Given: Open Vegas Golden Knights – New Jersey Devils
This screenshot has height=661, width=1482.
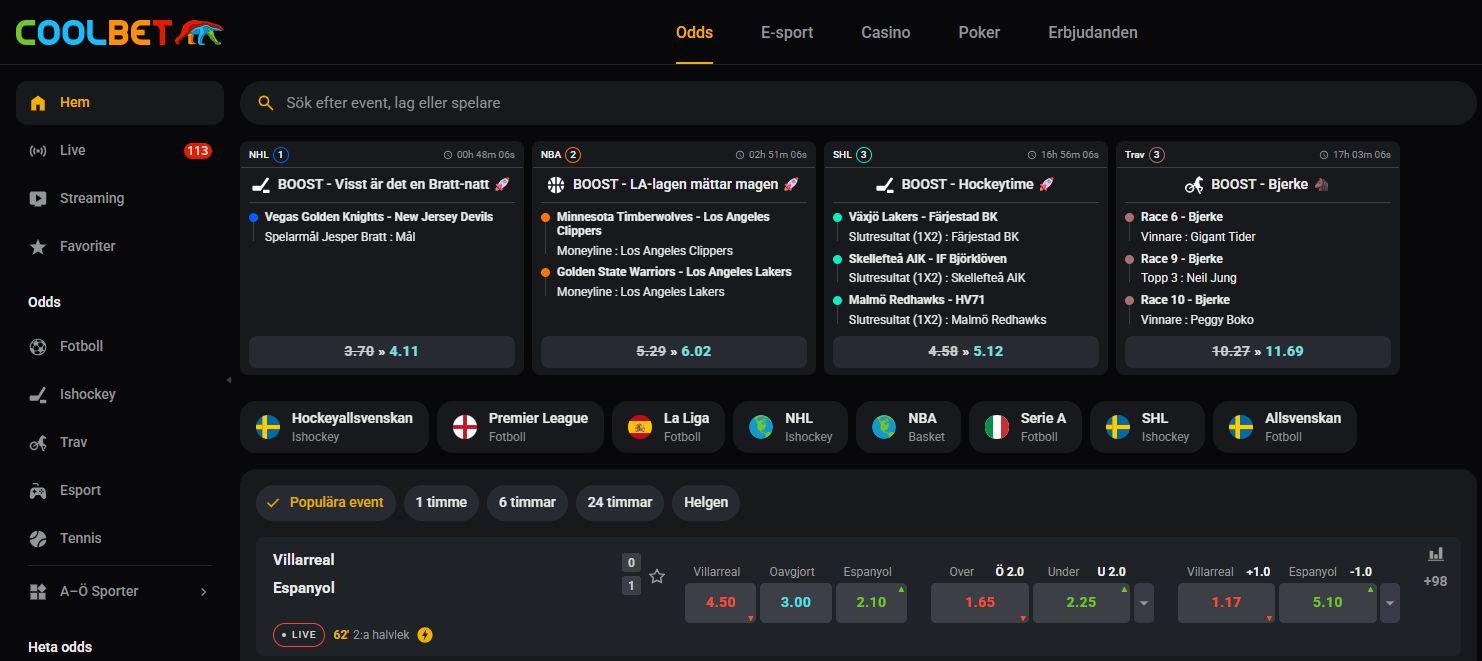Looking at the screenshot, I should tap(379, 217).
